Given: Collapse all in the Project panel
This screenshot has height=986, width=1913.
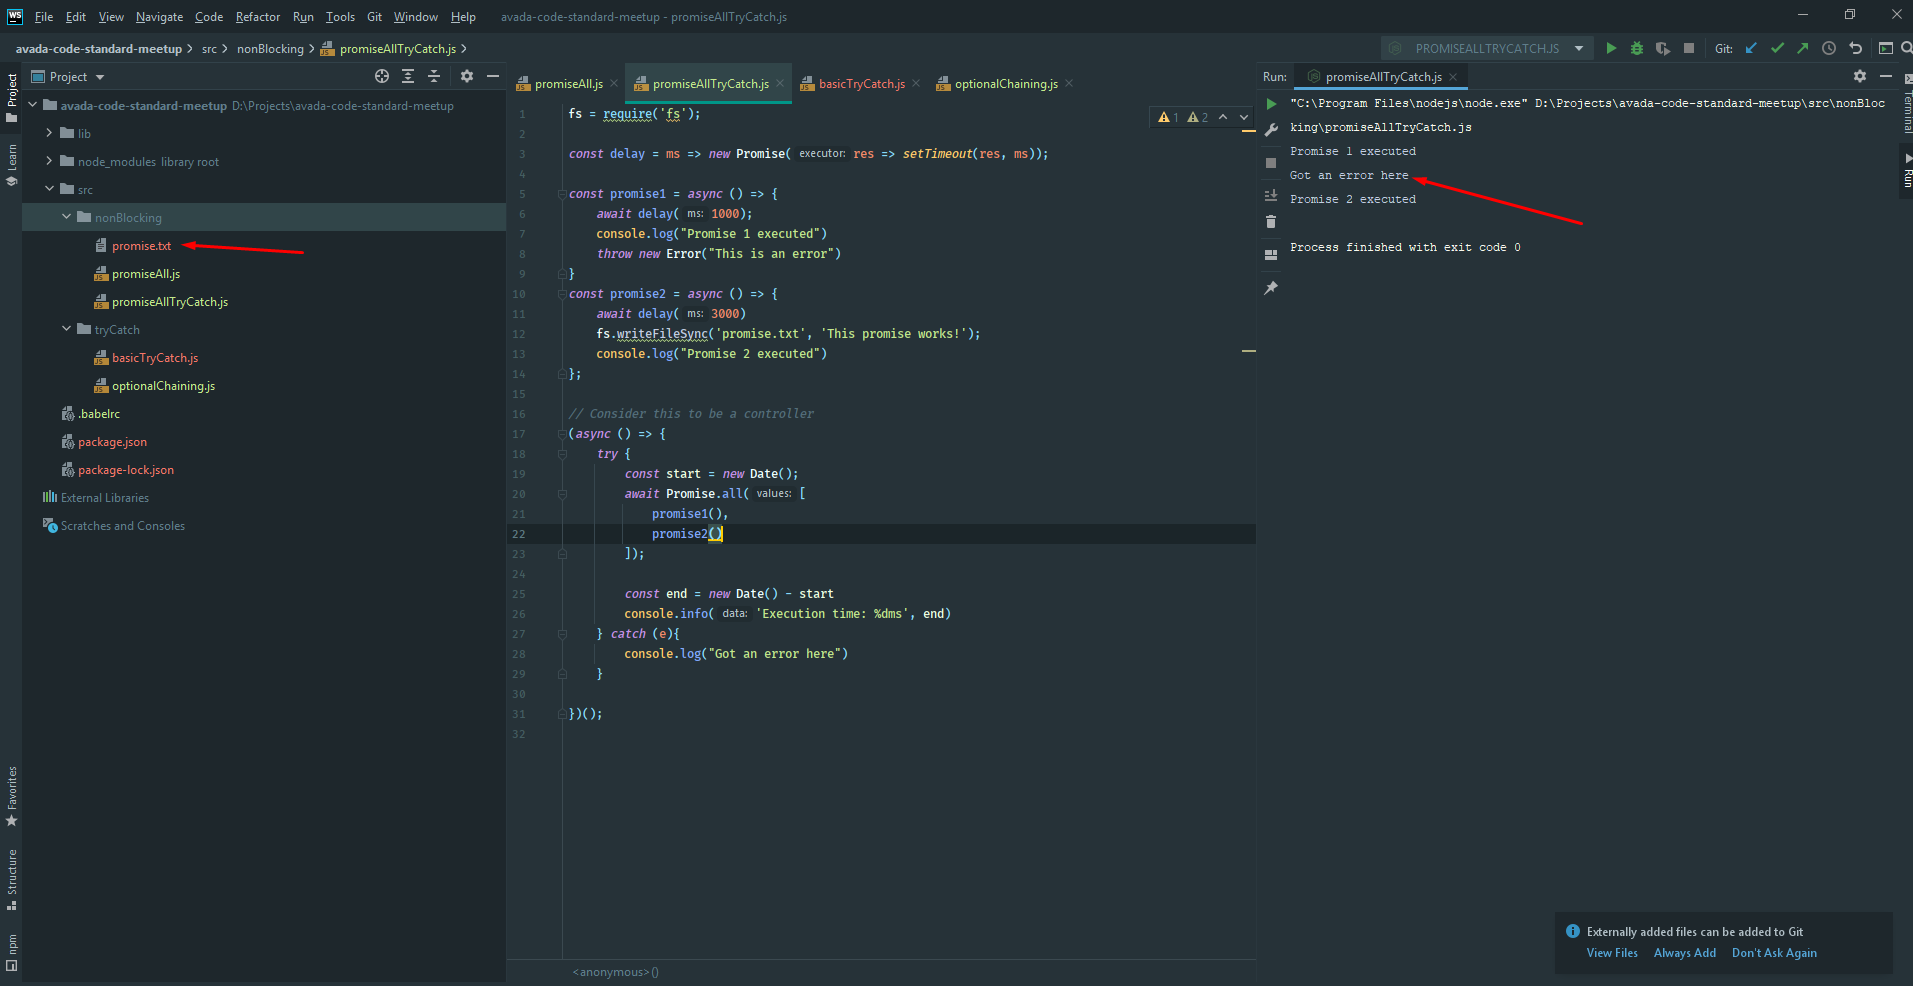Looking at the screenshot, I should click(x=434, y=76).
